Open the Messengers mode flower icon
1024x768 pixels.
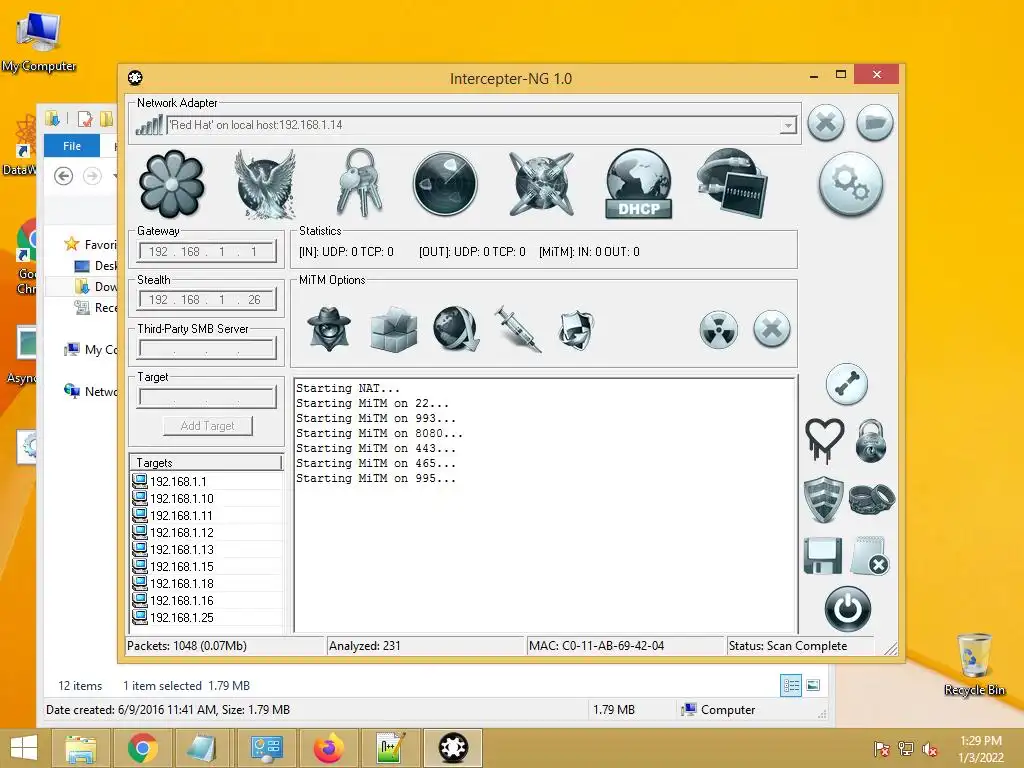coord(171,184)
